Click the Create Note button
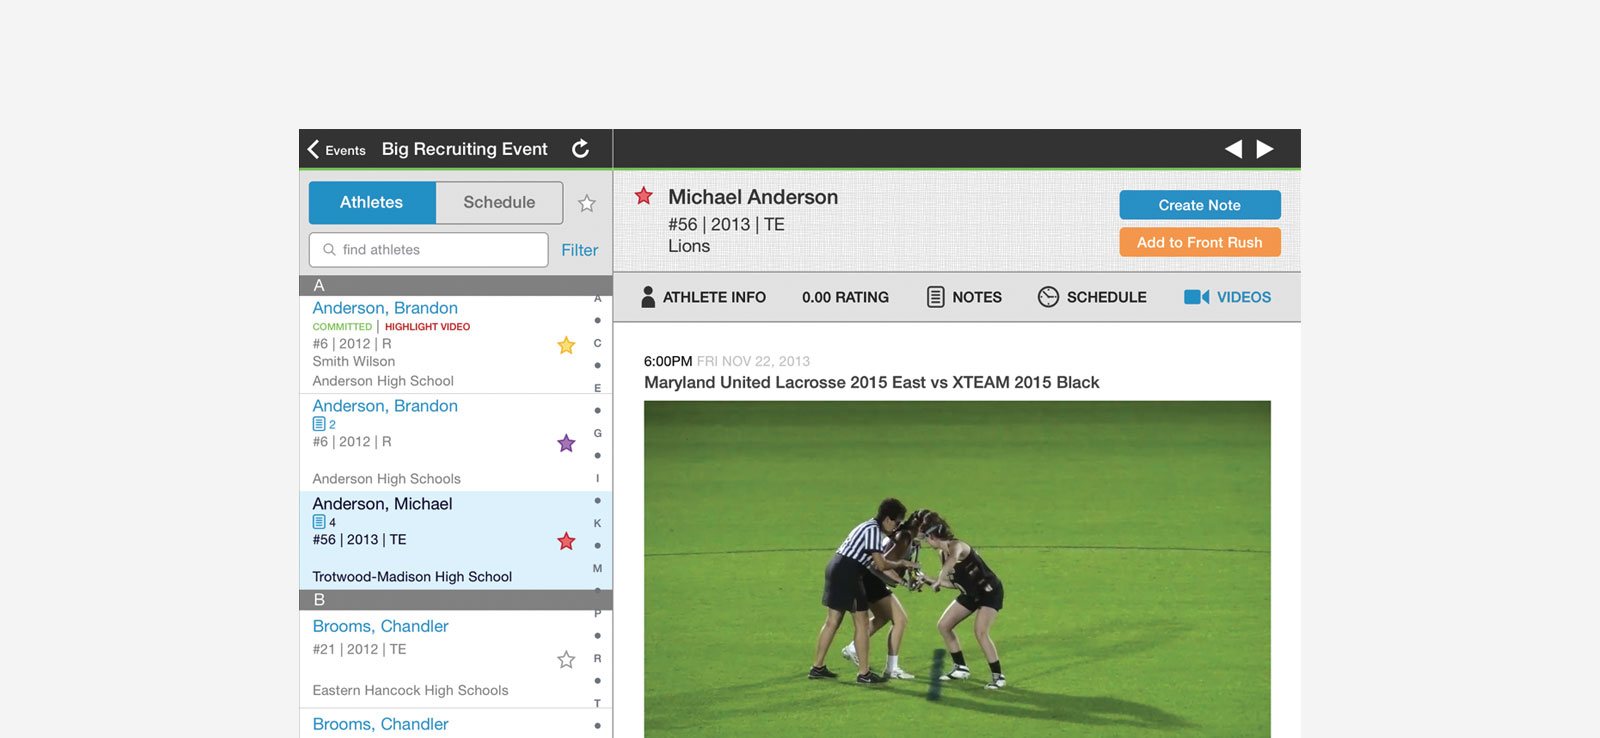 1200,205
